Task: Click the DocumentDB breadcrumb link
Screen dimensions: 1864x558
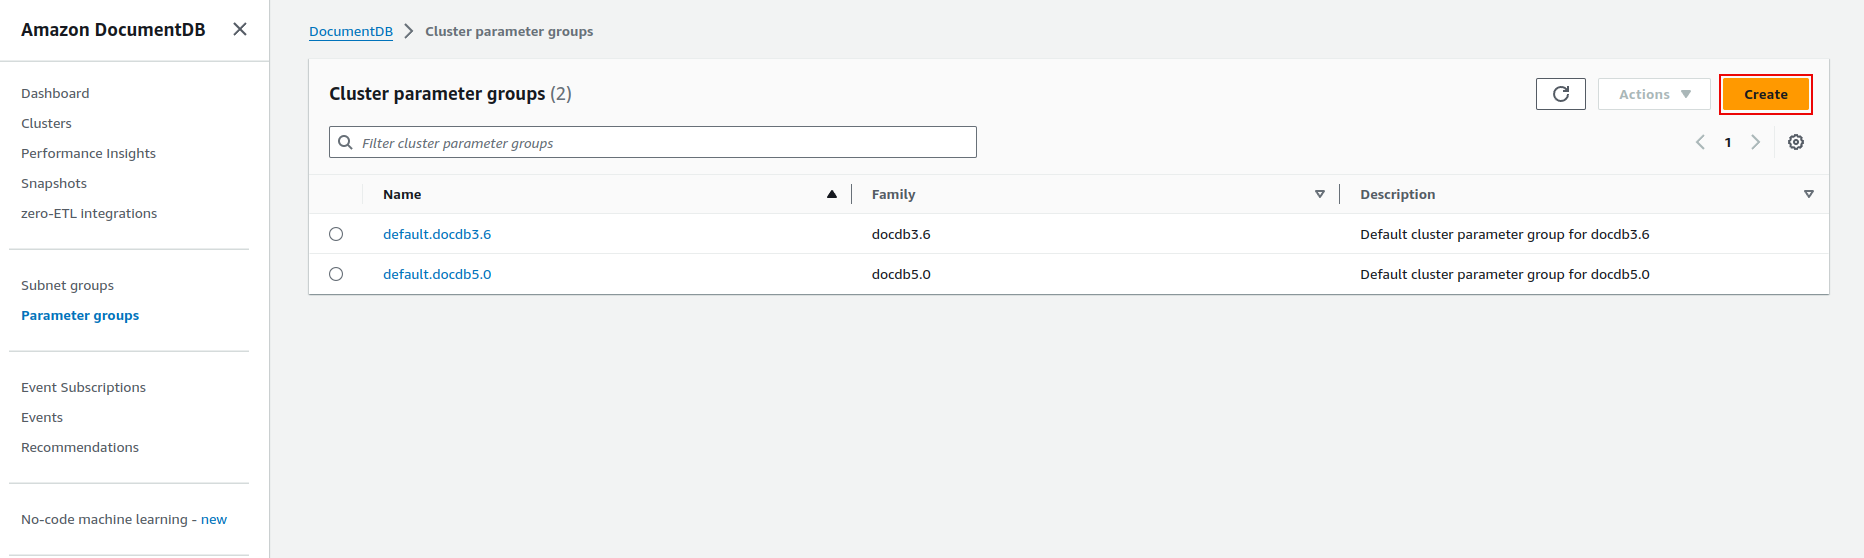Action: coord(351,31)
